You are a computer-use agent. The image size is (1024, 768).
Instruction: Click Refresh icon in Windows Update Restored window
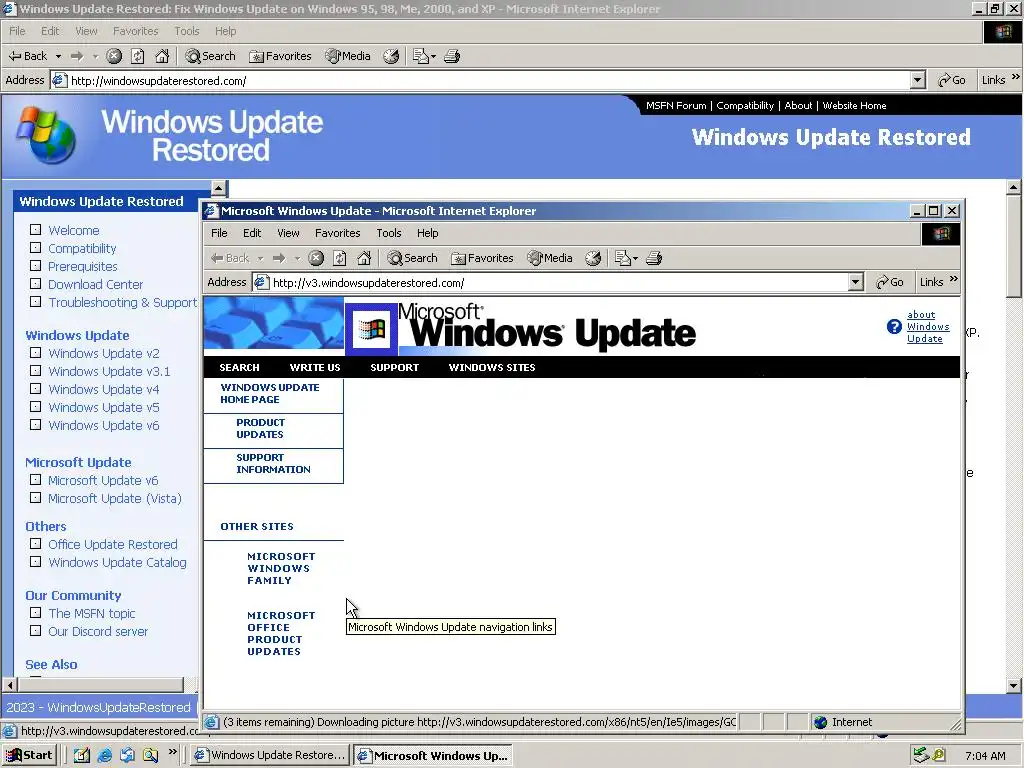(138, 56)
